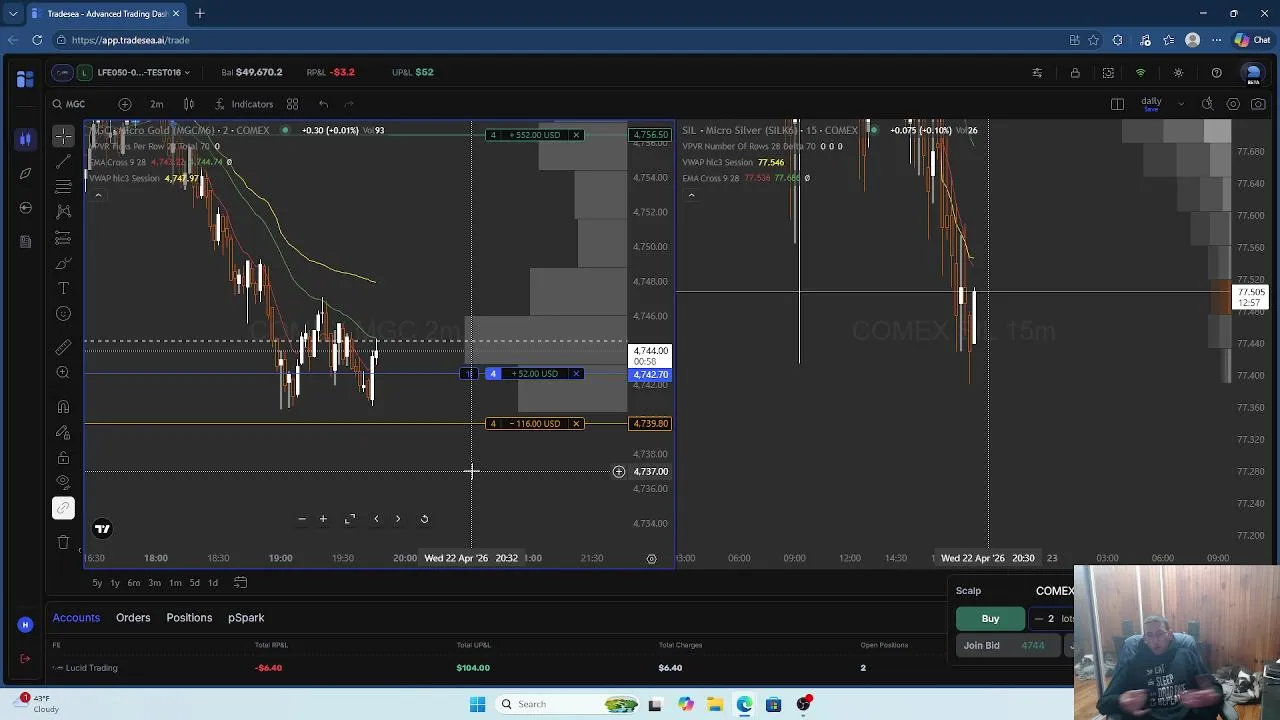Open the forecasting and measurement tools
The image size is (1280, 720).
(x=63, y=237)
